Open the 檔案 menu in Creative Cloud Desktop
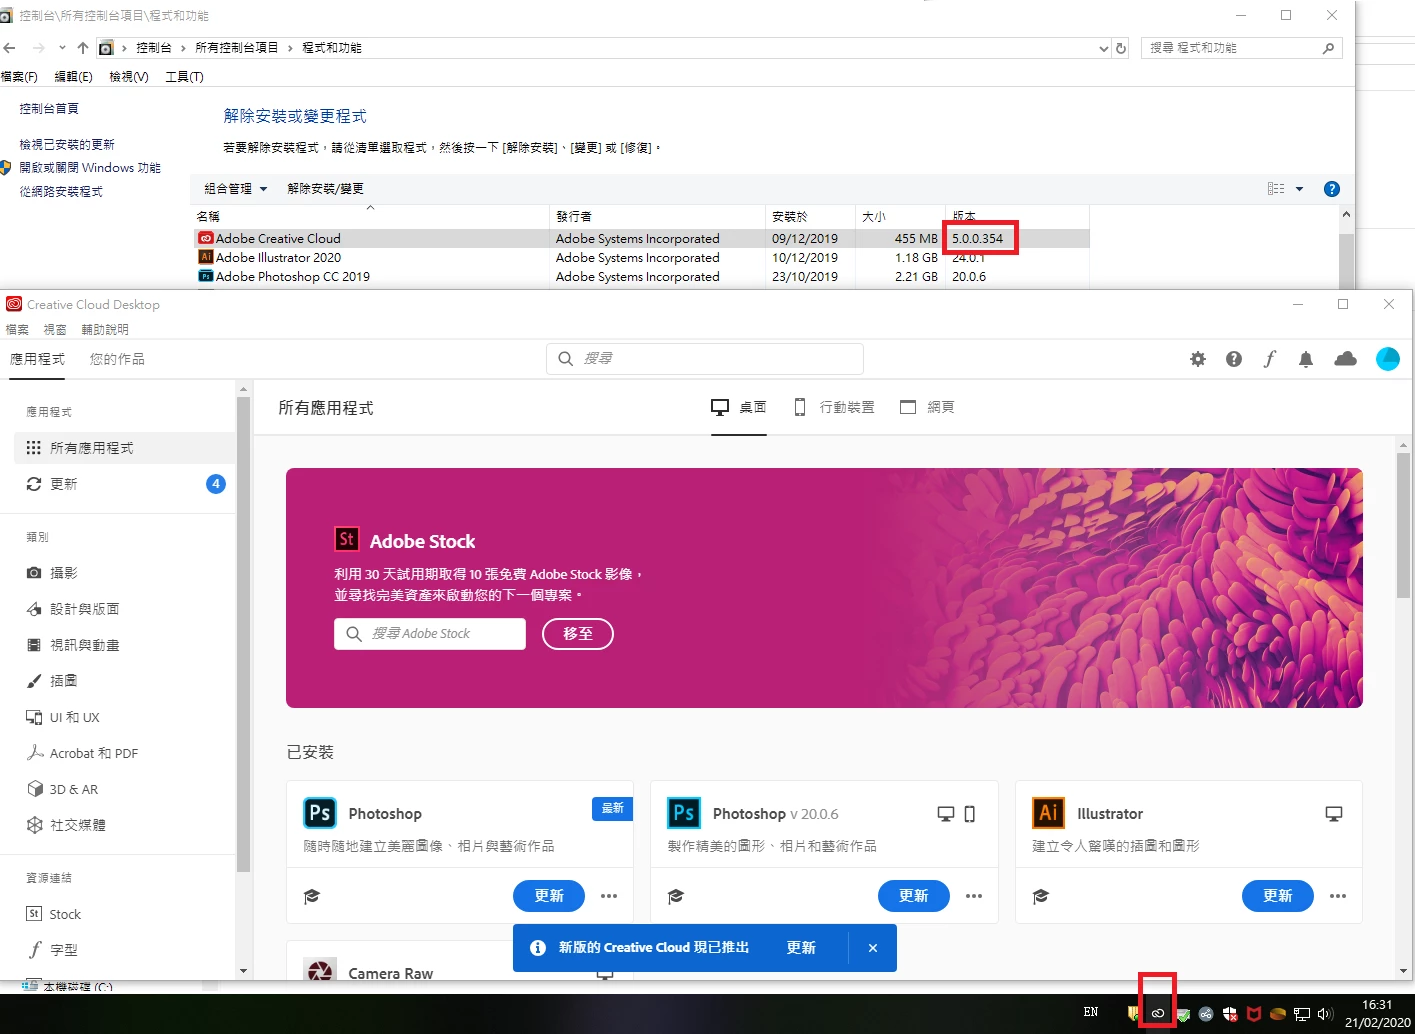This screenshot has height=1034, width=1415. [17, 329]
